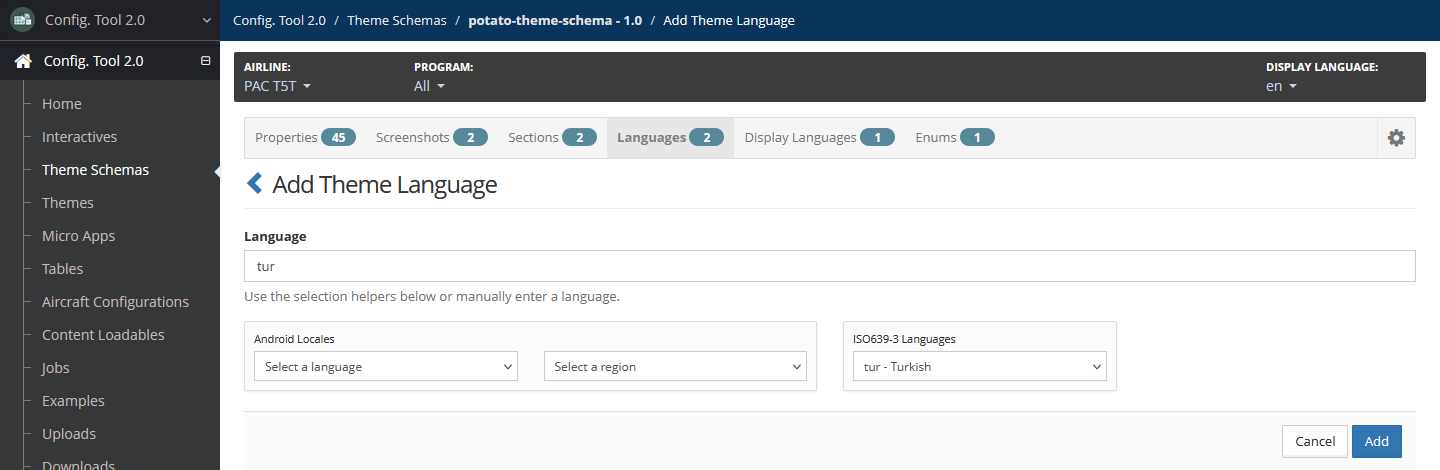Expand the top Config. Tool 2.0 switcher

(207, 19)
